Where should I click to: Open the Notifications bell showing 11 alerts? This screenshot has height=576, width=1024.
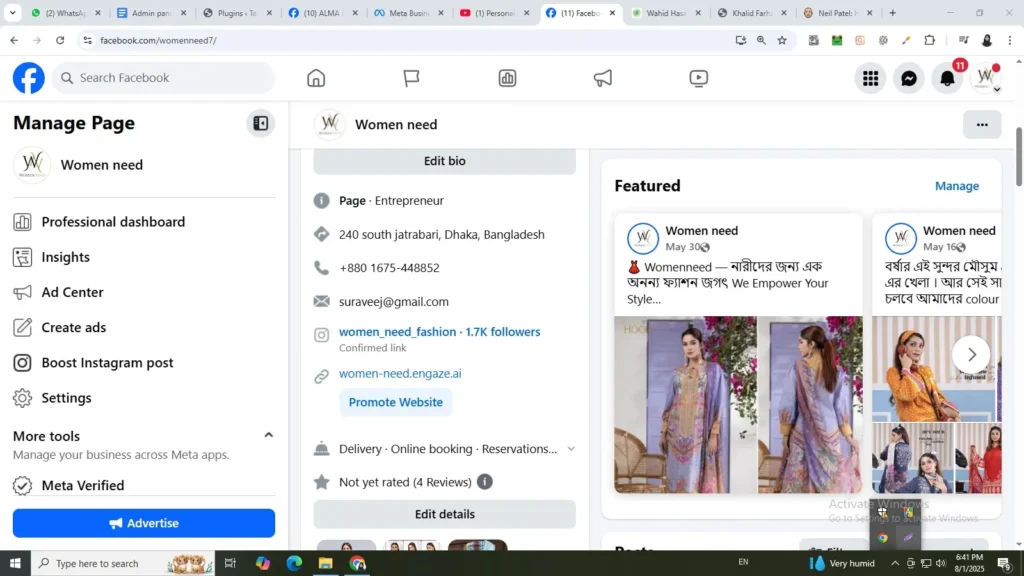[947, 77]
